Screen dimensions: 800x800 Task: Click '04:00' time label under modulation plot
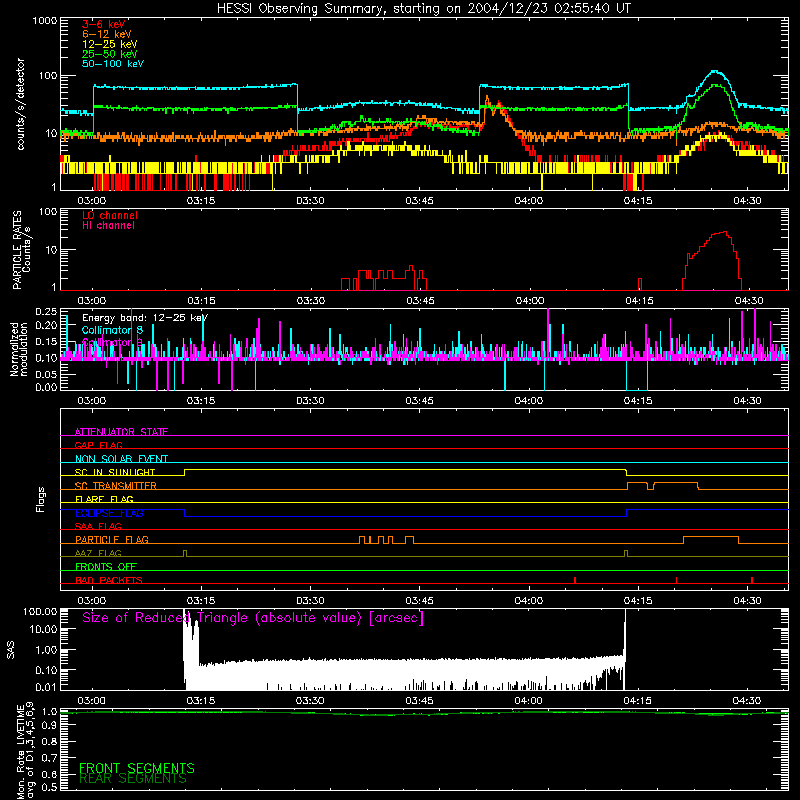tap(529, 401)
